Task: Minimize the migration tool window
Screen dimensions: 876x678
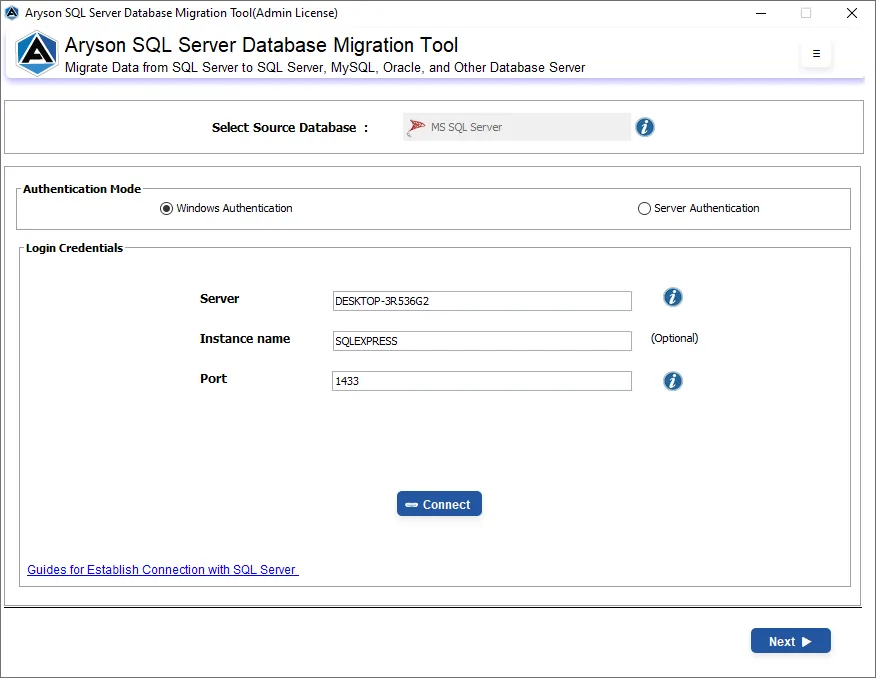Action: coord(761,13)
